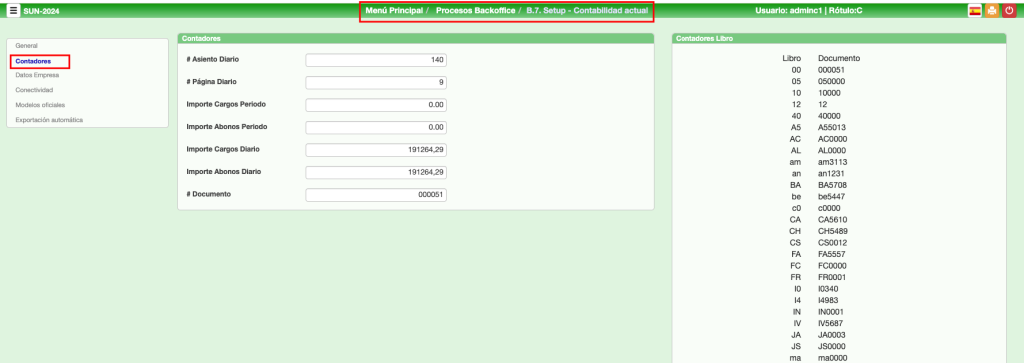The height and width of the screenshot is (363, 1024).
Task: Focus the Importe Cargos Periodo field
Action: point(376,104)
